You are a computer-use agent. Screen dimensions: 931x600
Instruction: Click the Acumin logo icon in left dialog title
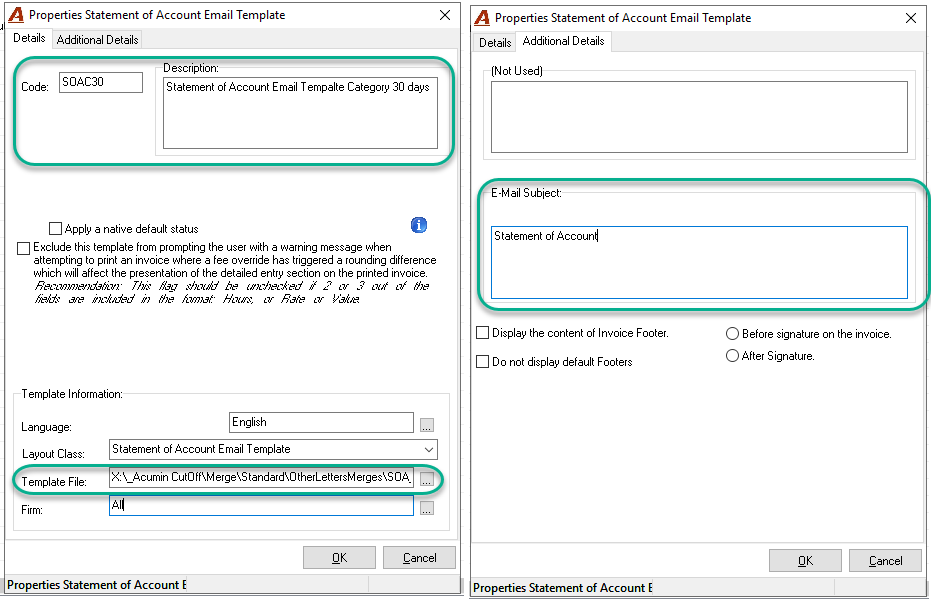[16, 14]
